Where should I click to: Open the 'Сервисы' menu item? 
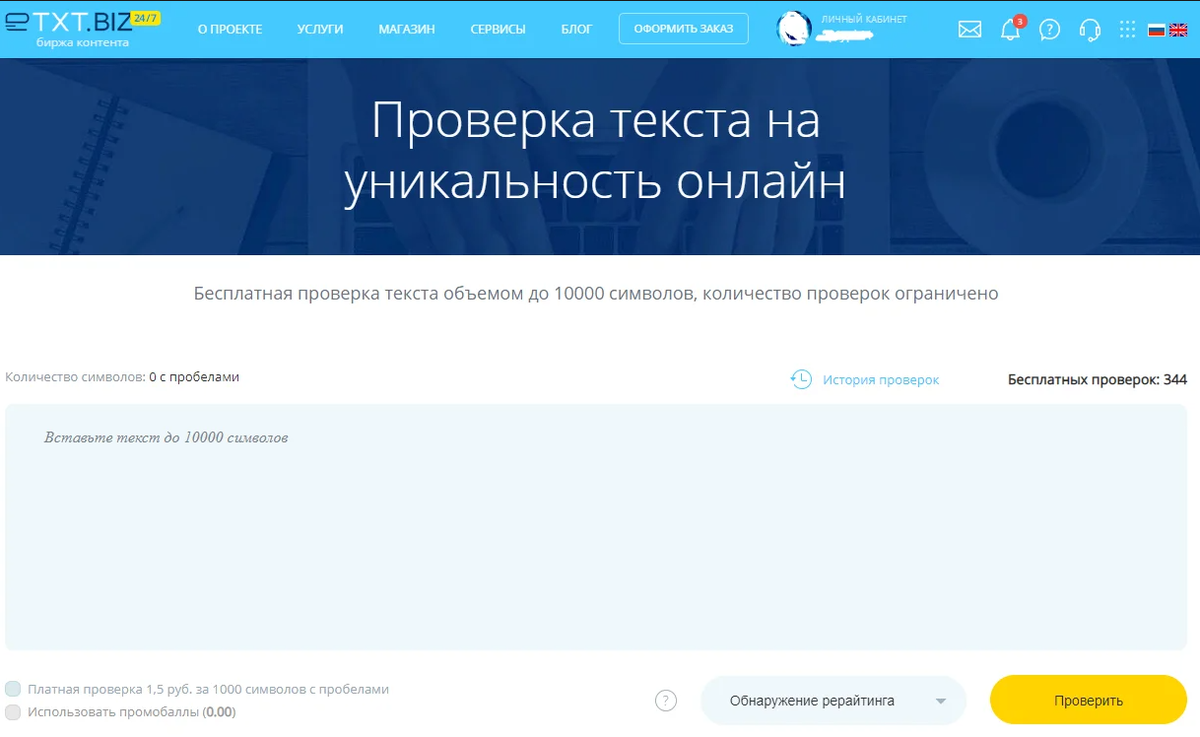(498, 29)
